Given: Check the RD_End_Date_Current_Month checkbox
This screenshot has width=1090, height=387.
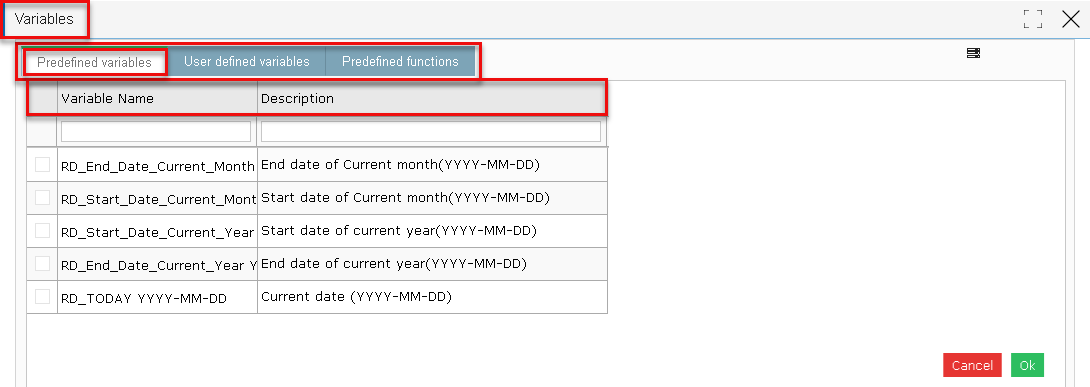Looking at the screenshot, I should (42, 165).
